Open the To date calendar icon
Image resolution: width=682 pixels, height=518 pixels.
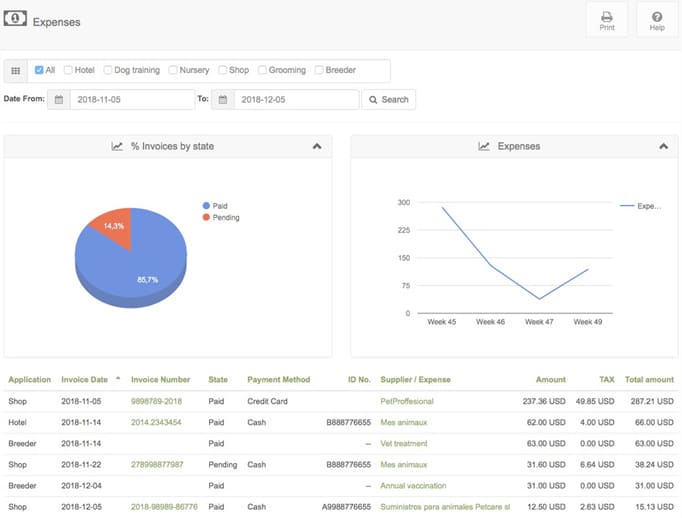[223, 100]
